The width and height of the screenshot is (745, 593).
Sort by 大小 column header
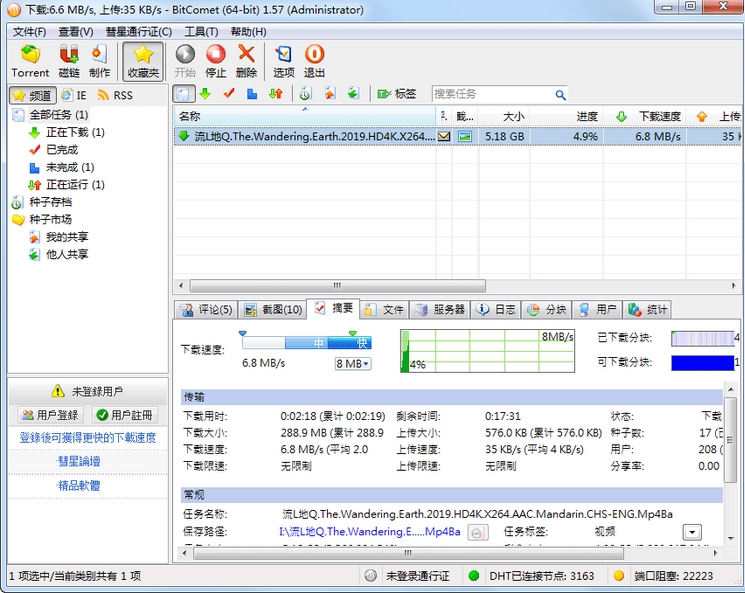504,116
